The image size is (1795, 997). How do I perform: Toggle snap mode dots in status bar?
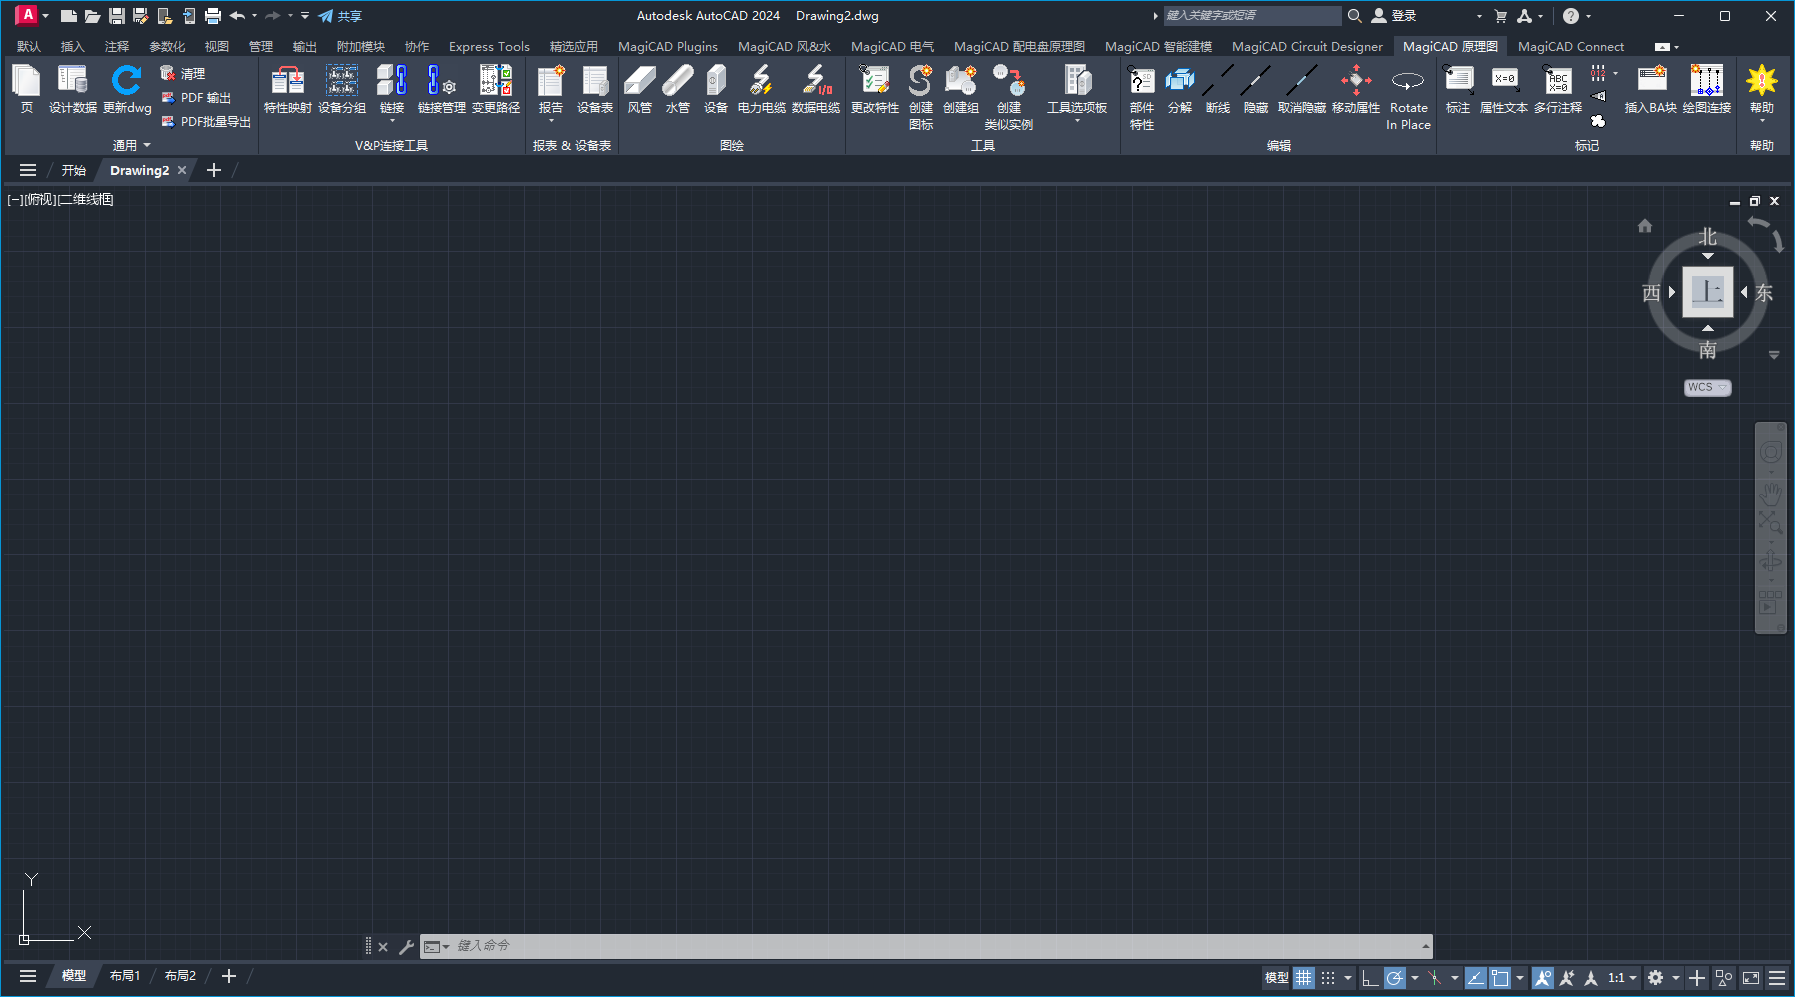click(1328, 978)
